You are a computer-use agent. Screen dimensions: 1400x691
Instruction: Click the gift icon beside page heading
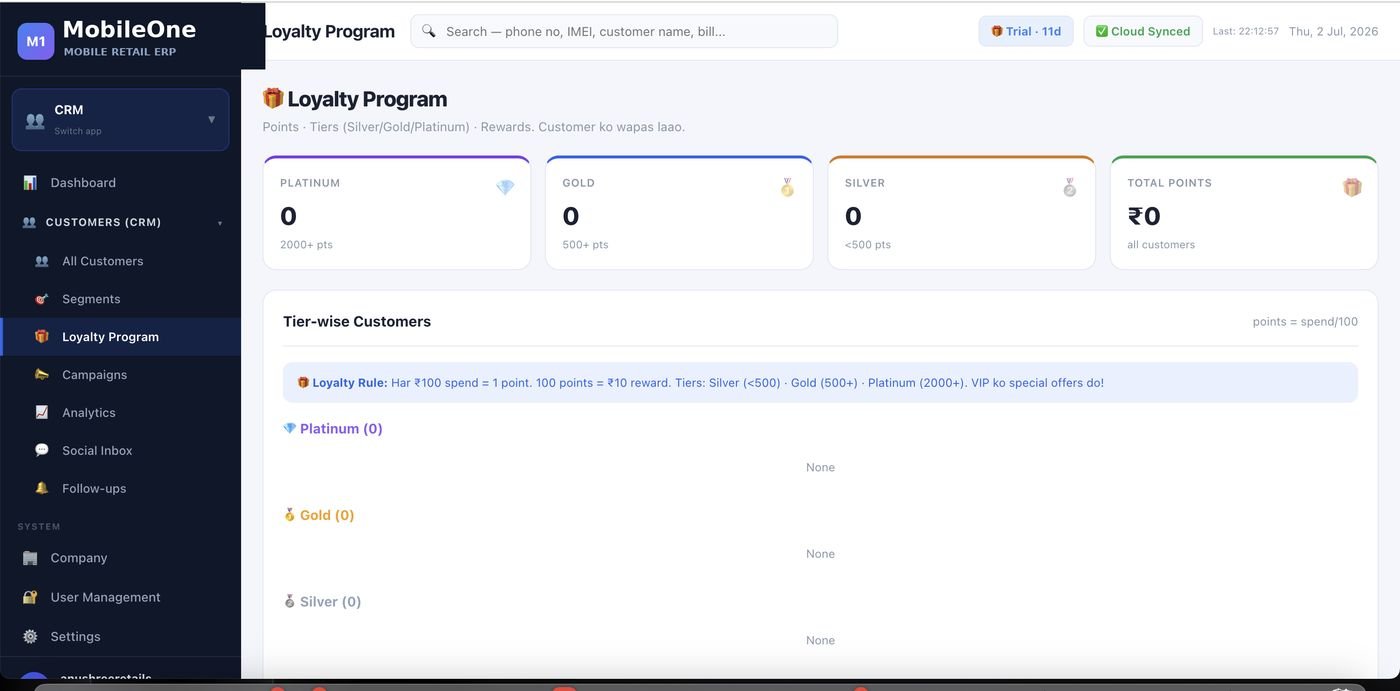tap(273, 98)
